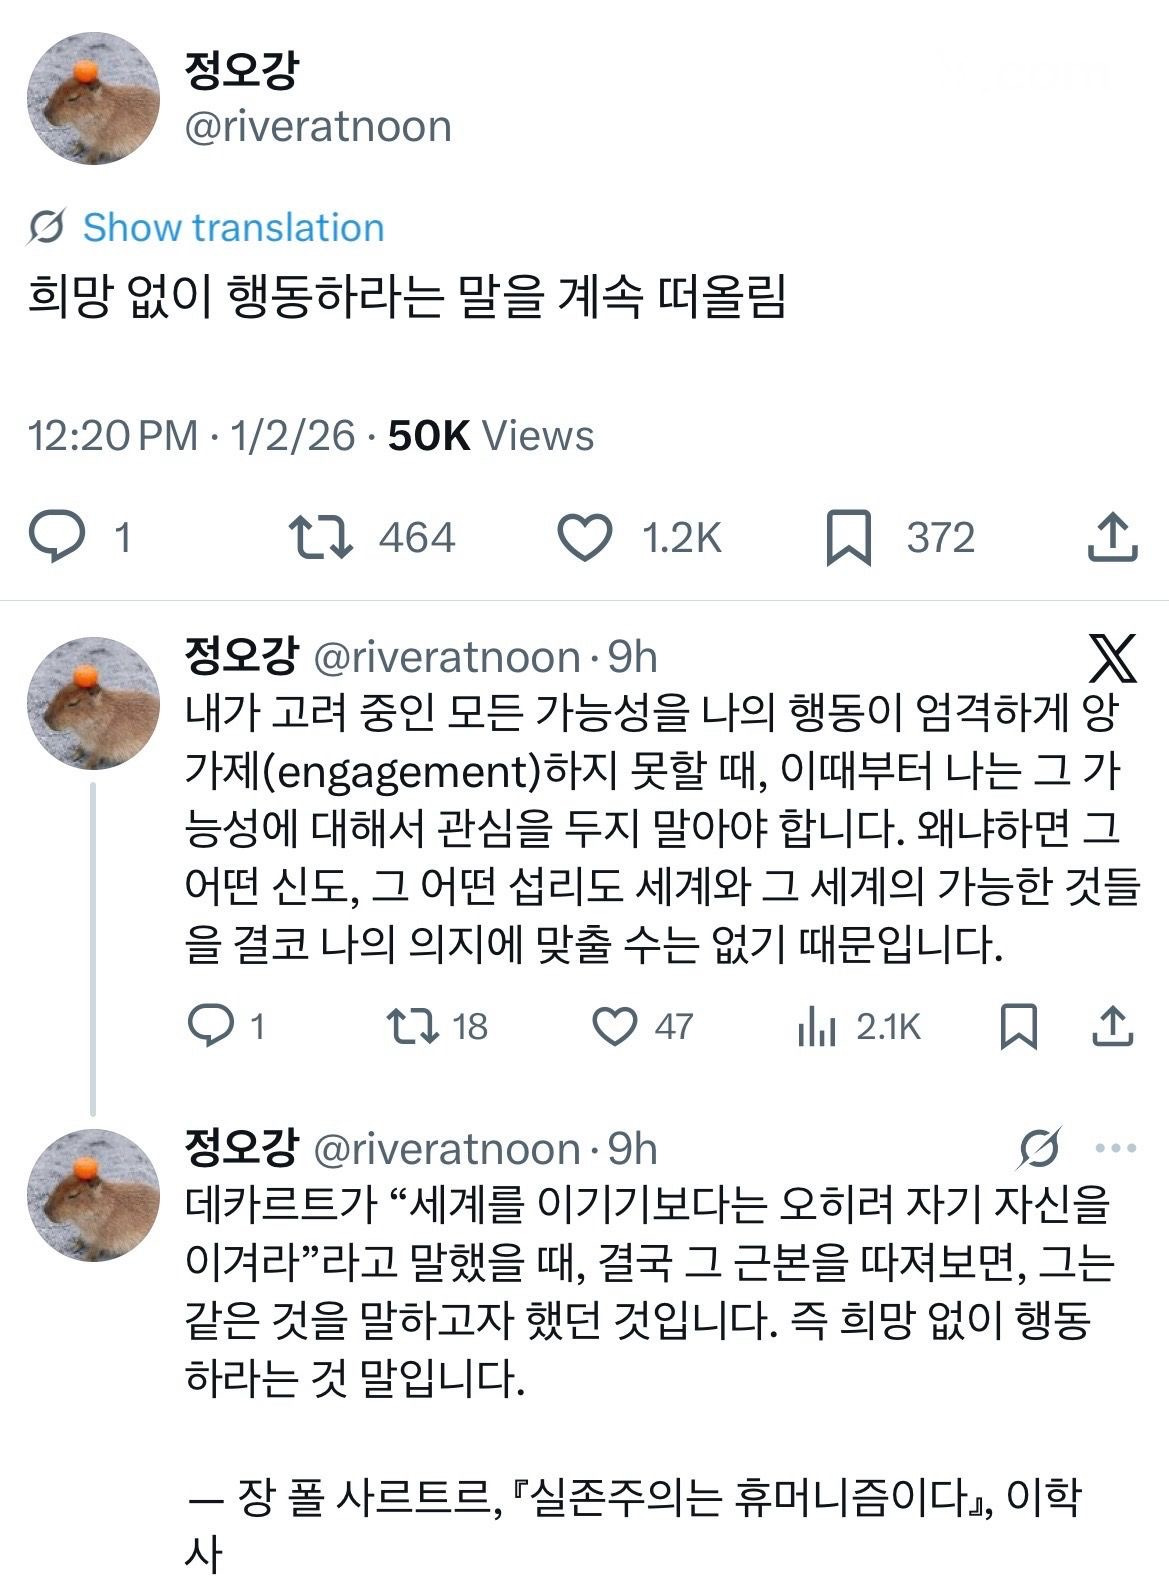This screenshot has height=1579, width=1169.
Task: Click Show translation link
Action: click(233, 228)
